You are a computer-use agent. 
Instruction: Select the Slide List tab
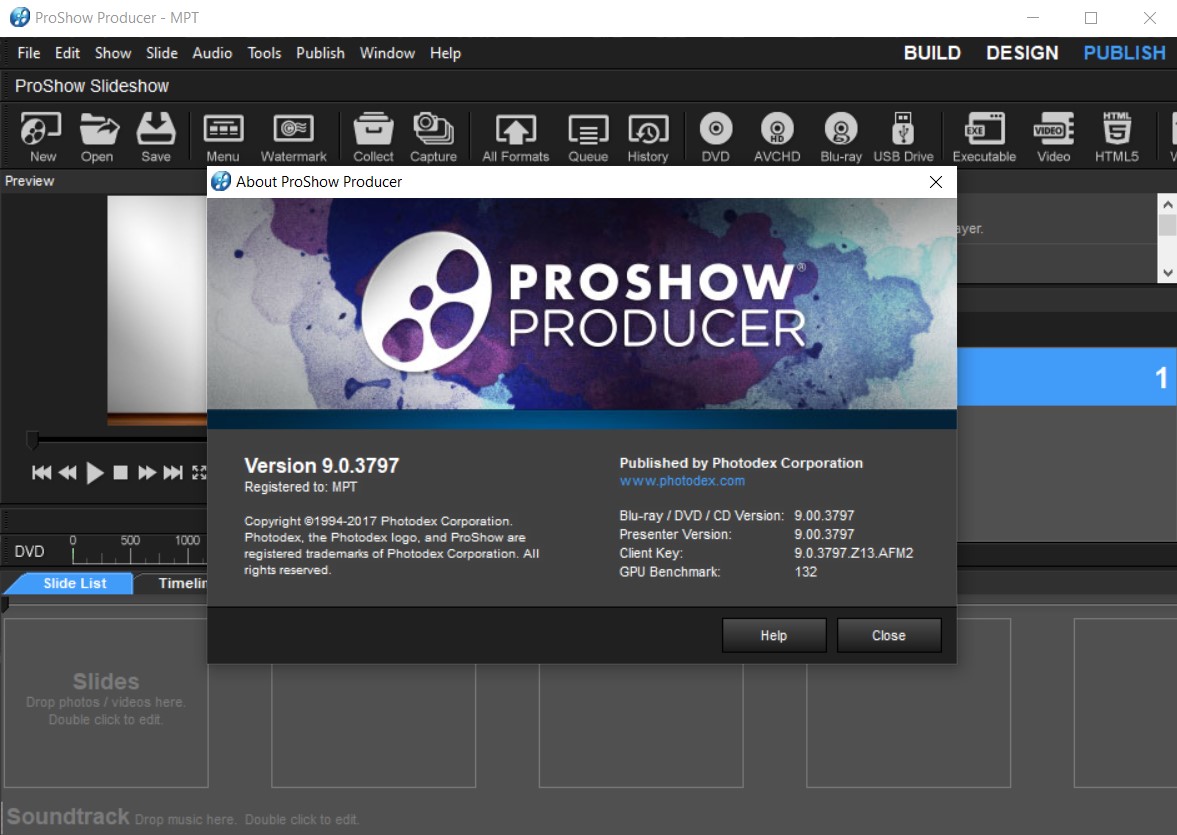74,583
